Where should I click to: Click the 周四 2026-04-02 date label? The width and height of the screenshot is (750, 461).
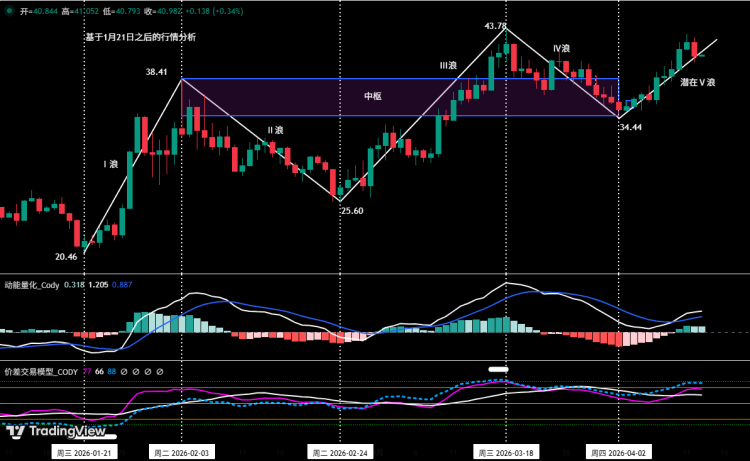619,453
